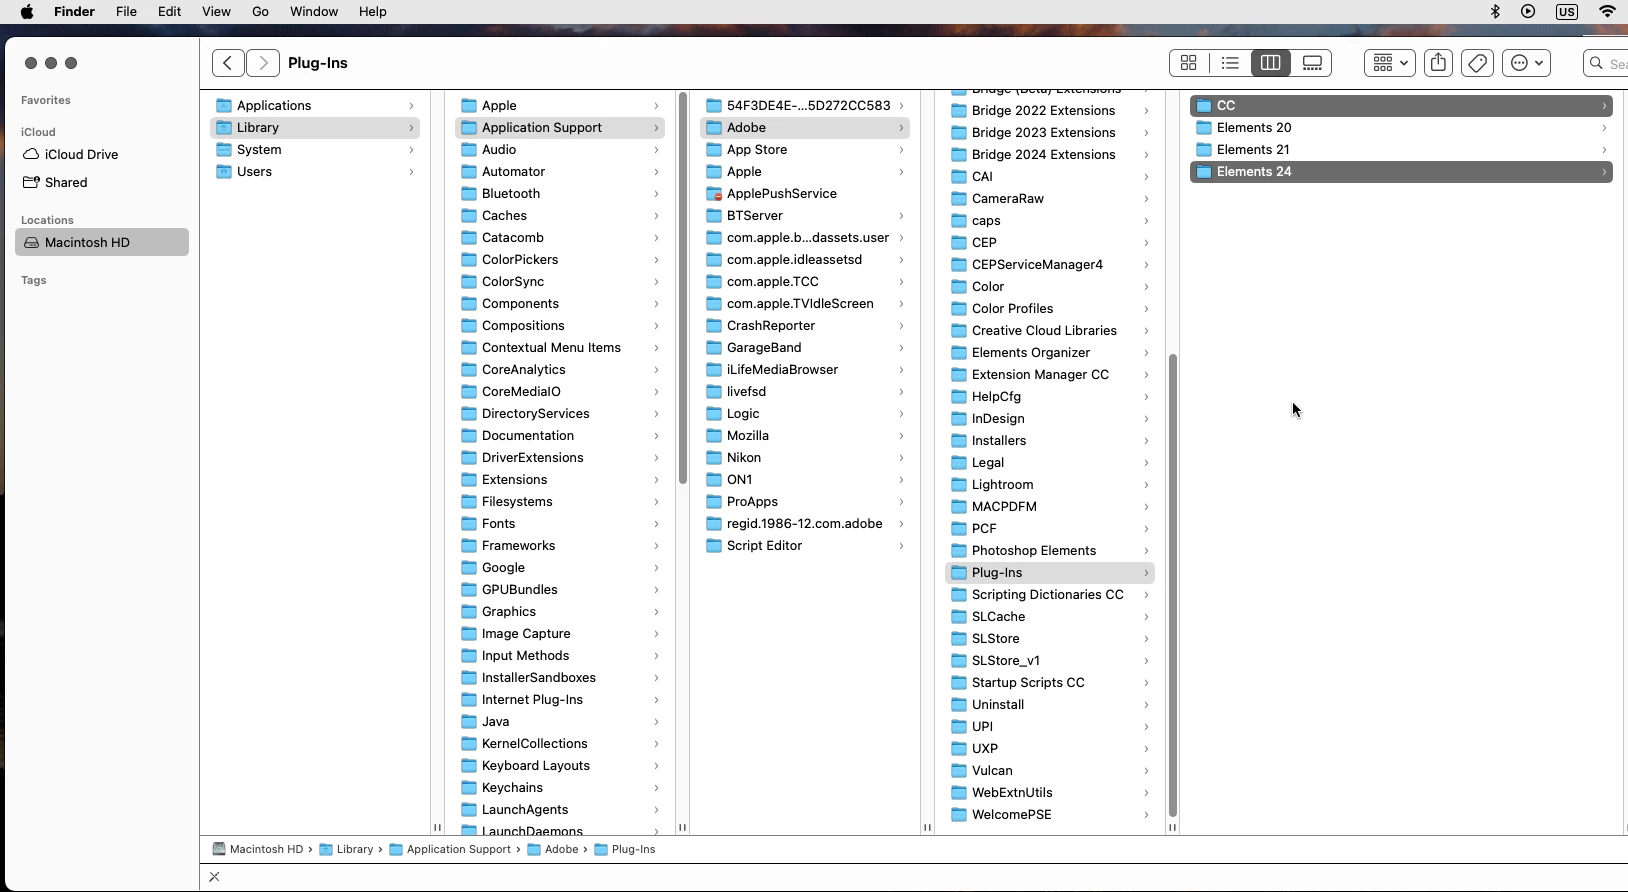Switch to gallery view
Viewport: 1628px width, 892px height.
[1312, 63]
